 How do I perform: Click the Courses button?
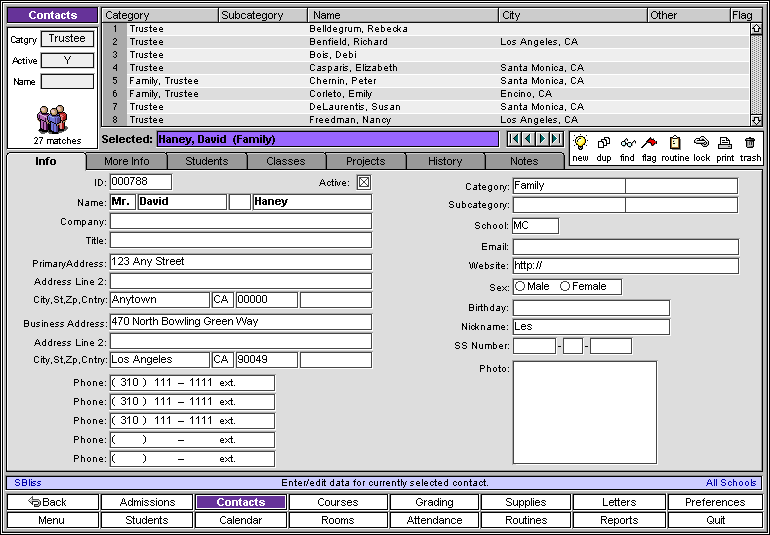coord(338,502)
